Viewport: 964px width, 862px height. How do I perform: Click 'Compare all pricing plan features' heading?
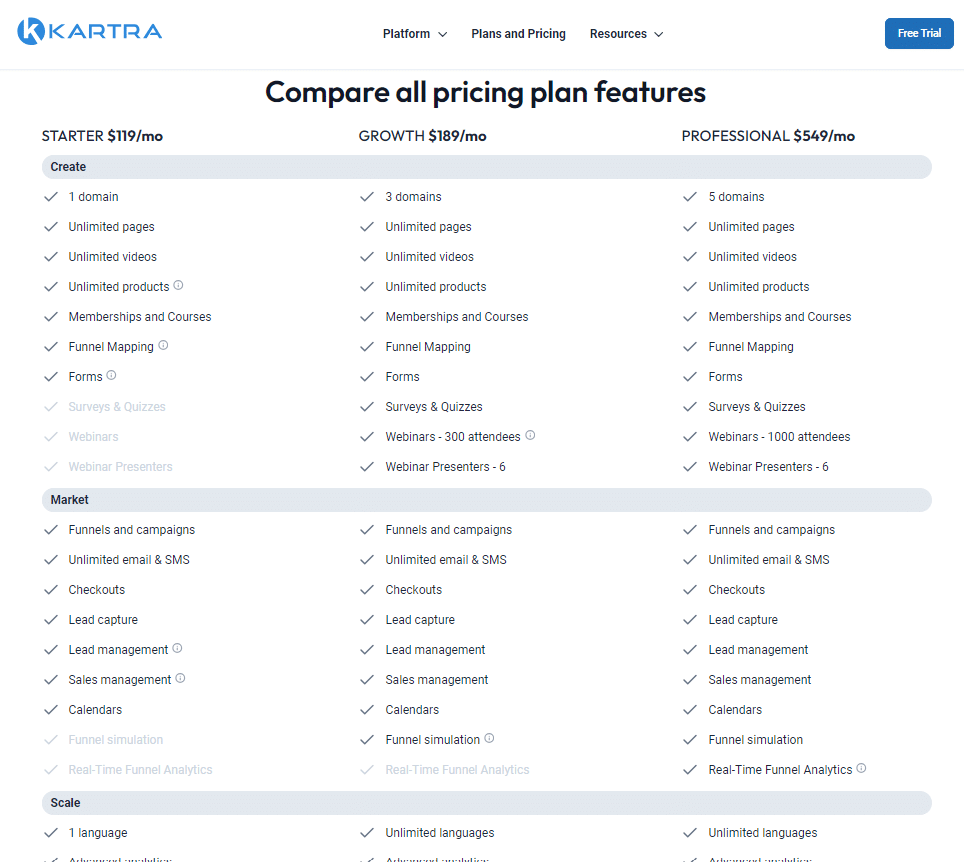[x=485, y=92]
